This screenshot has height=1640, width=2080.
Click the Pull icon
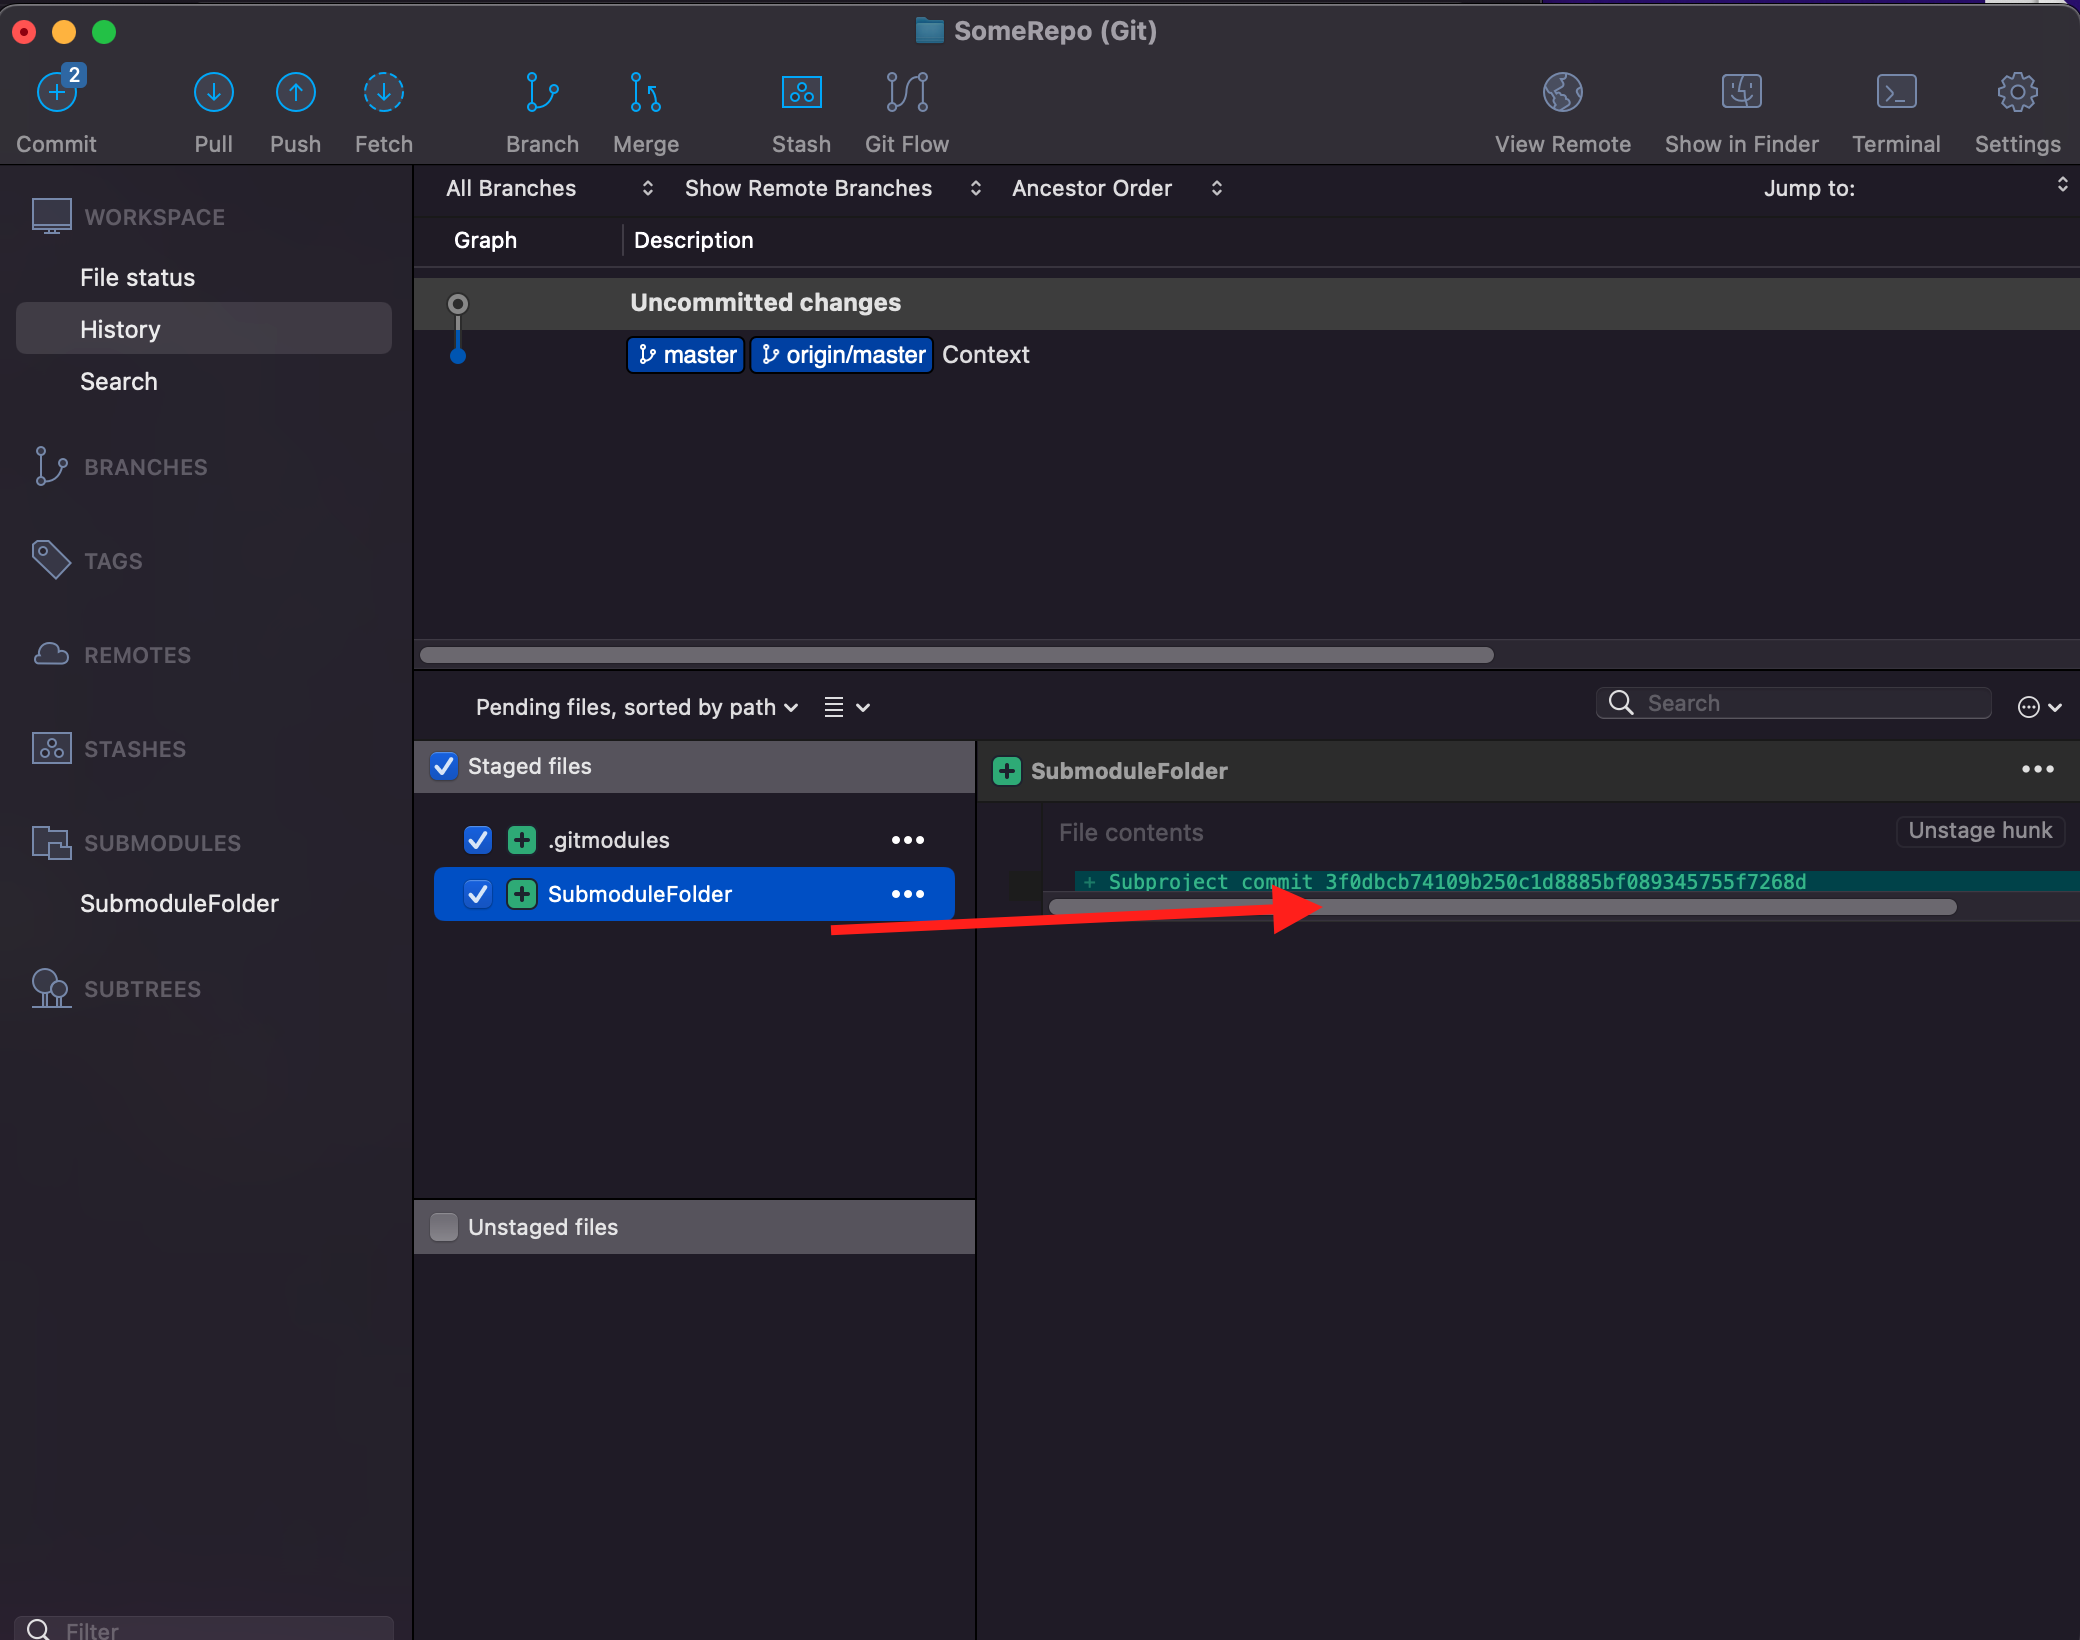(x=213, y=94)
